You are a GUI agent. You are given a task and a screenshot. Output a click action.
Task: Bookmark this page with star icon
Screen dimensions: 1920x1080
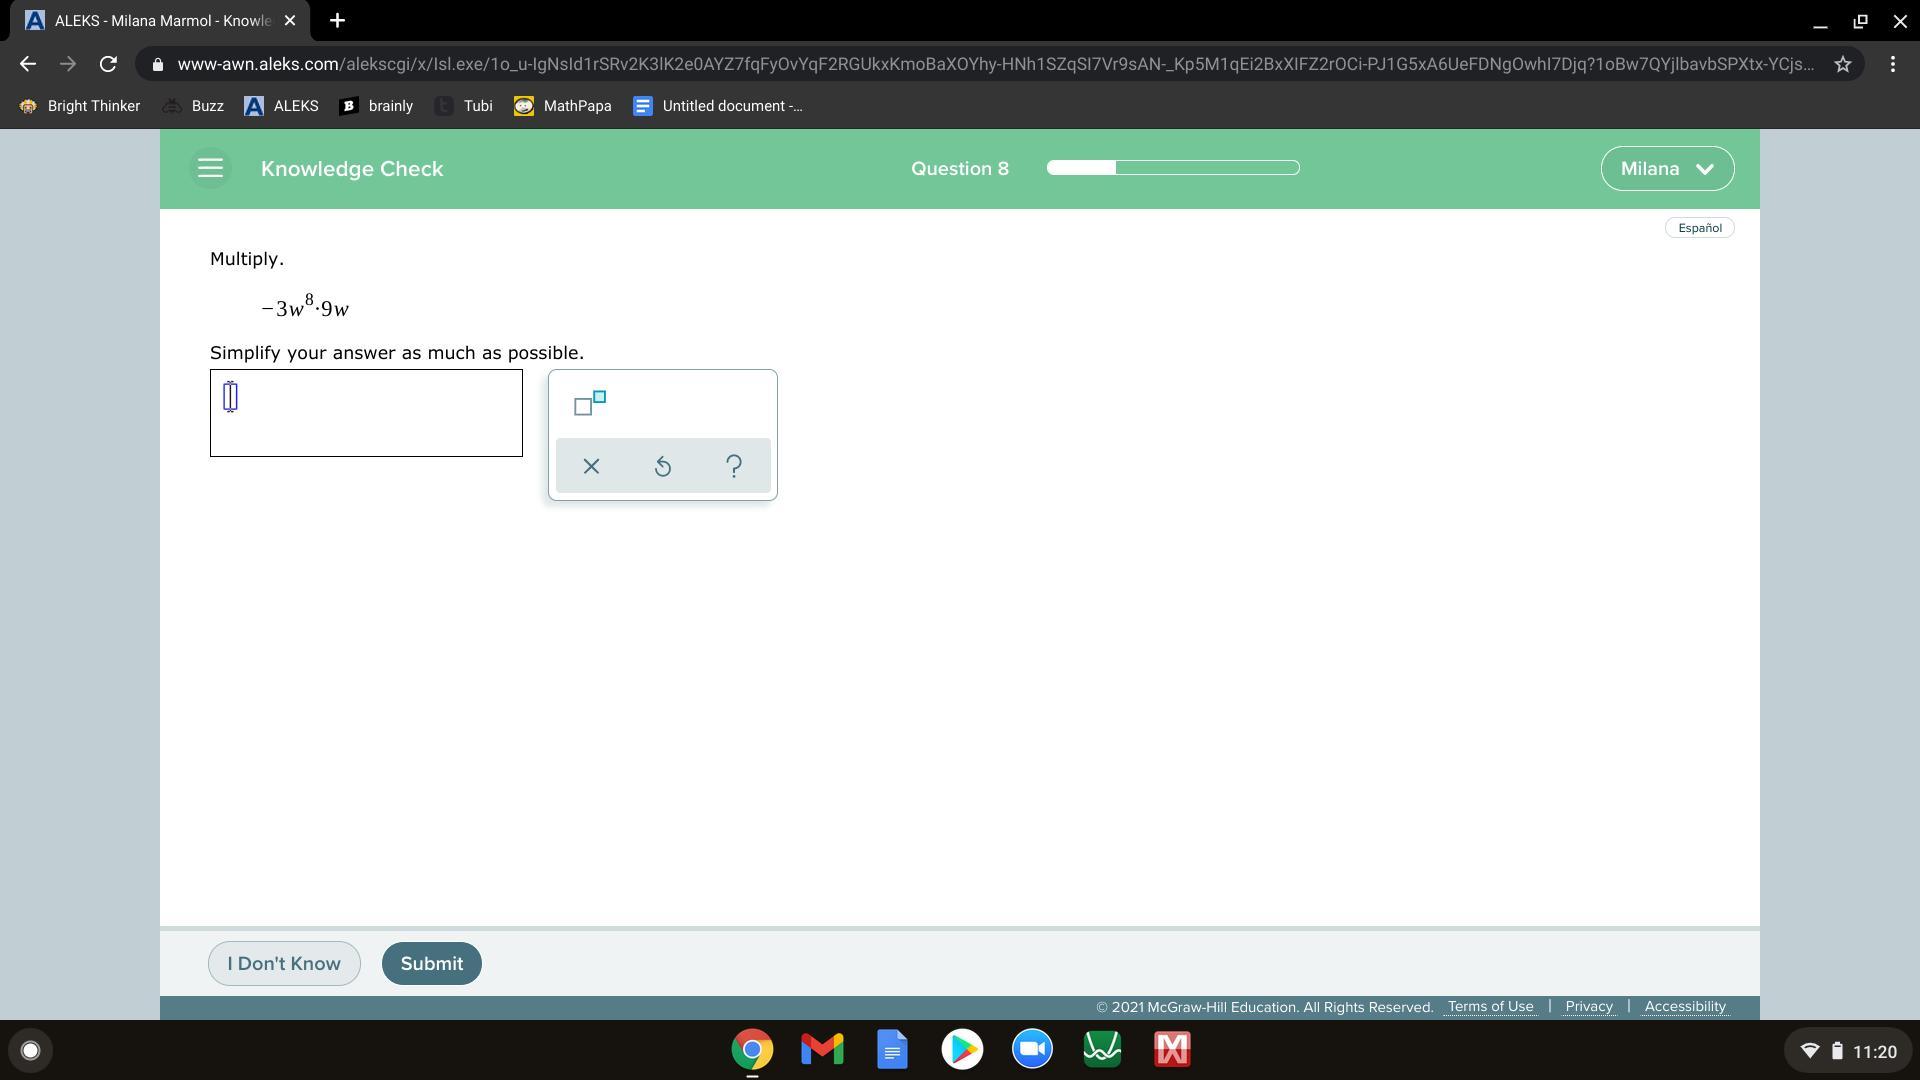pyautogui.click(x=1842, y=64)
